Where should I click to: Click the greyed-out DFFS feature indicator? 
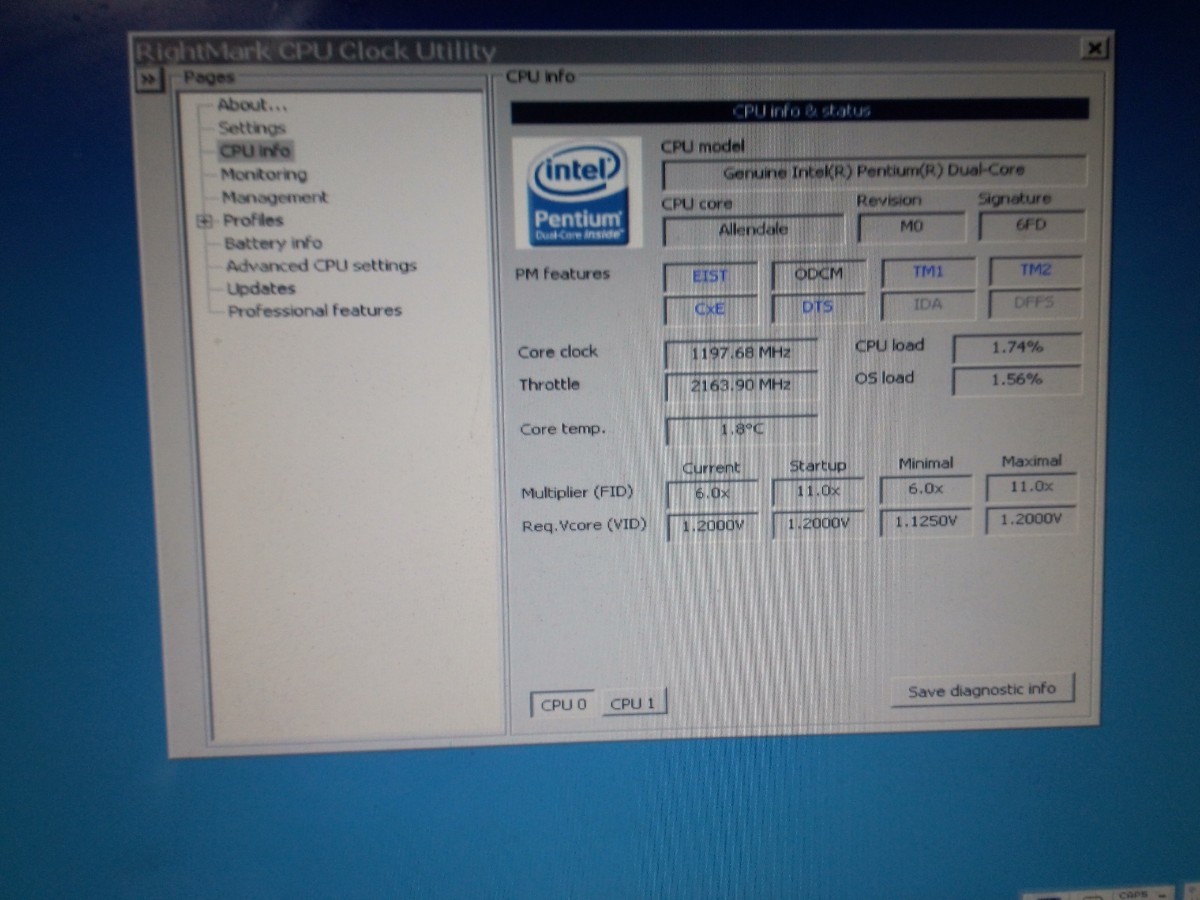point(1035,302)
